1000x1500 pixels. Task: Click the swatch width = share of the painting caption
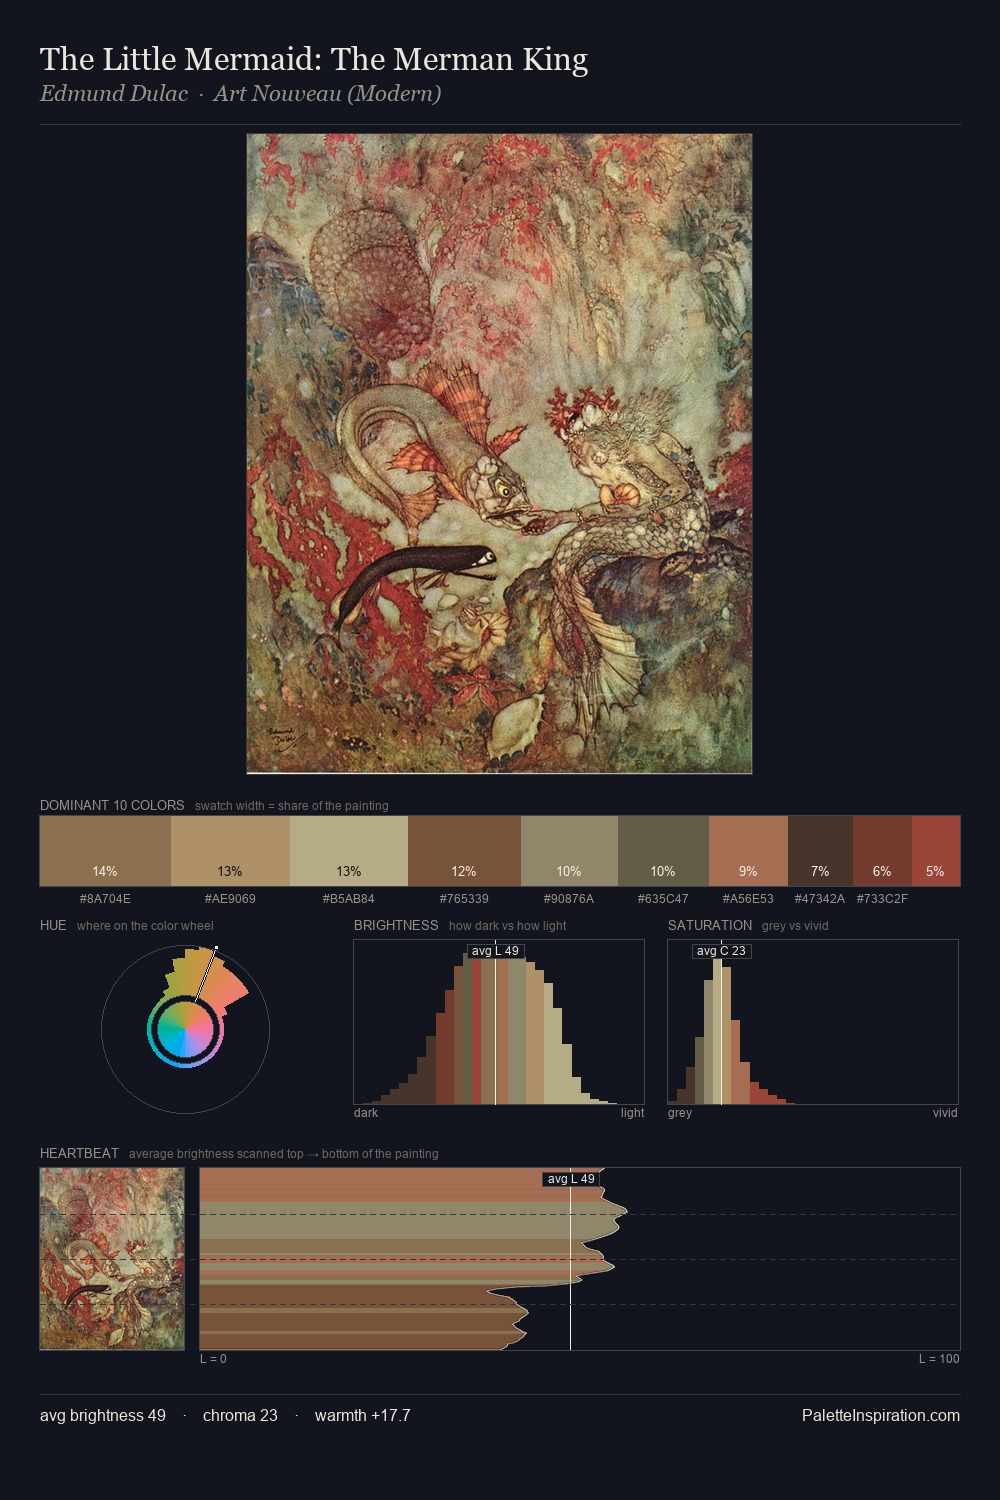tap(292, 806)
